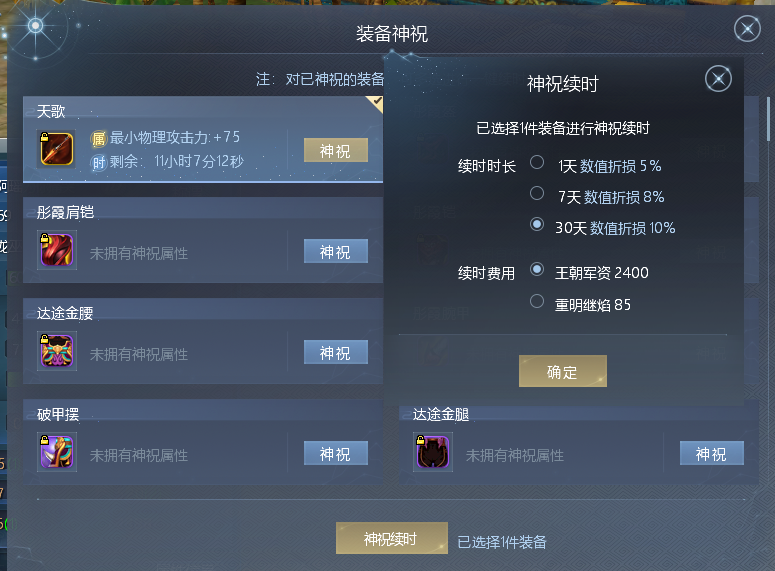Choose 王朝军资 2400 as renewal cost
Image resolution: width=775 pixels, height=571 pixels.
click(x=537, y=269)
